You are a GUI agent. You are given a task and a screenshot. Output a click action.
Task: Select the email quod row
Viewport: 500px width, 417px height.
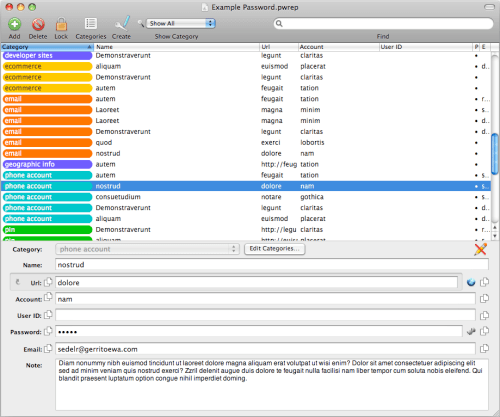coord(246,142)
